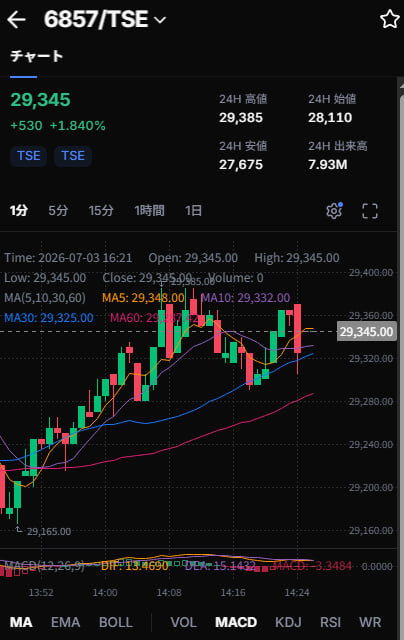Click the 24H 高値 value 29,385
404x640 pixels.
coord(241,118)
